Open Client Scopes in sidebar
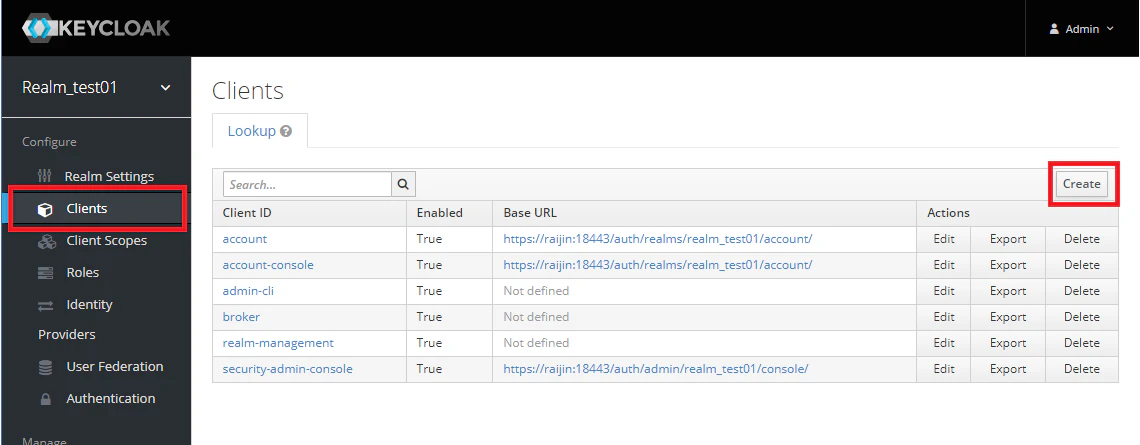The image size is (1140, 445). click(106, 241)
